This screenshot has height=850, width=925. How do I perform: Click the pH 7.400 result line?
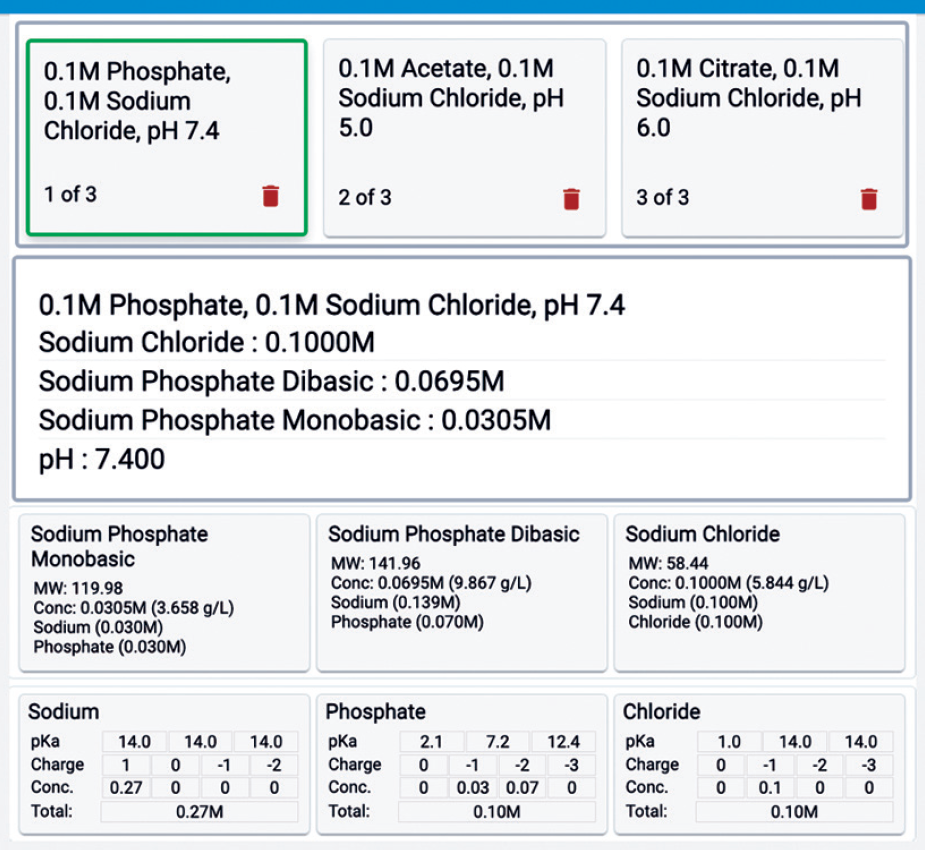click(x=102, y=459)
